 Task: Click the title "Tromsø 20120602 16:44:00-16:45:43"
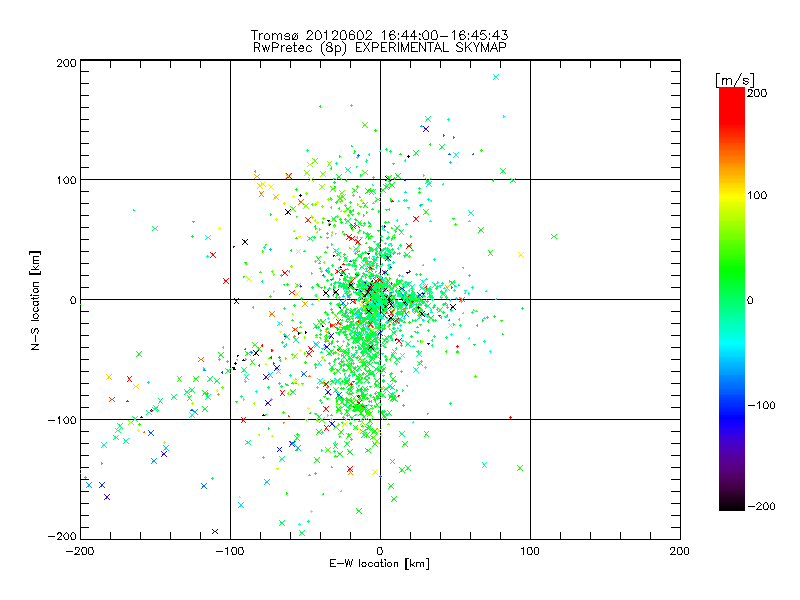point(379,35)
